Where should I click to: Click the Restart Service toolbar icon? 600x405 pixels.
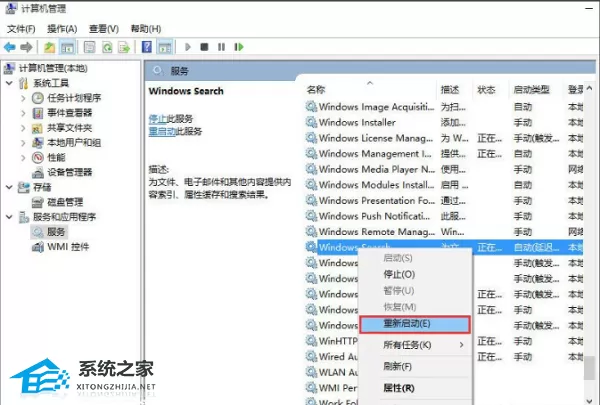(x=239, y=47)
